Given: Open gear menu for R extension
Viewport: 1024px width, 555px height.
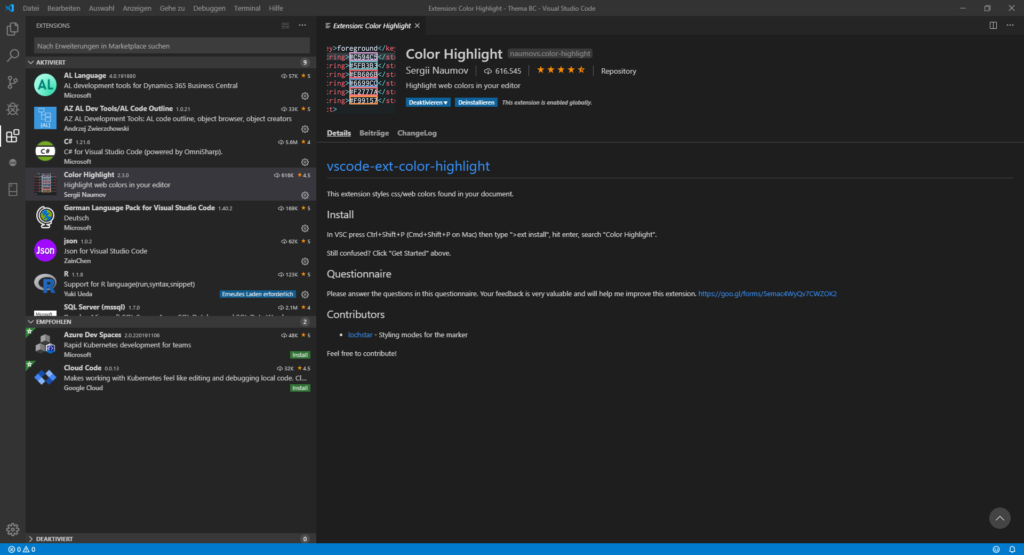Looking at the screenshot, I should click(304, 294).
